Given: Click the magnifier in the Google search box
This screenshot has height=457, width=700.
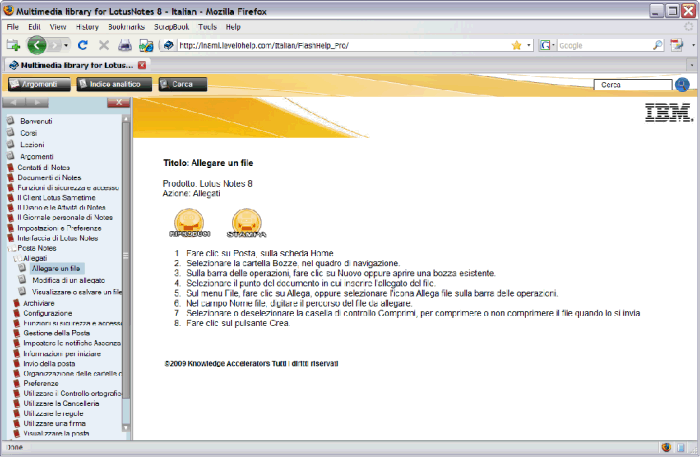Looking at the screenshot, I should pos(658,45).
